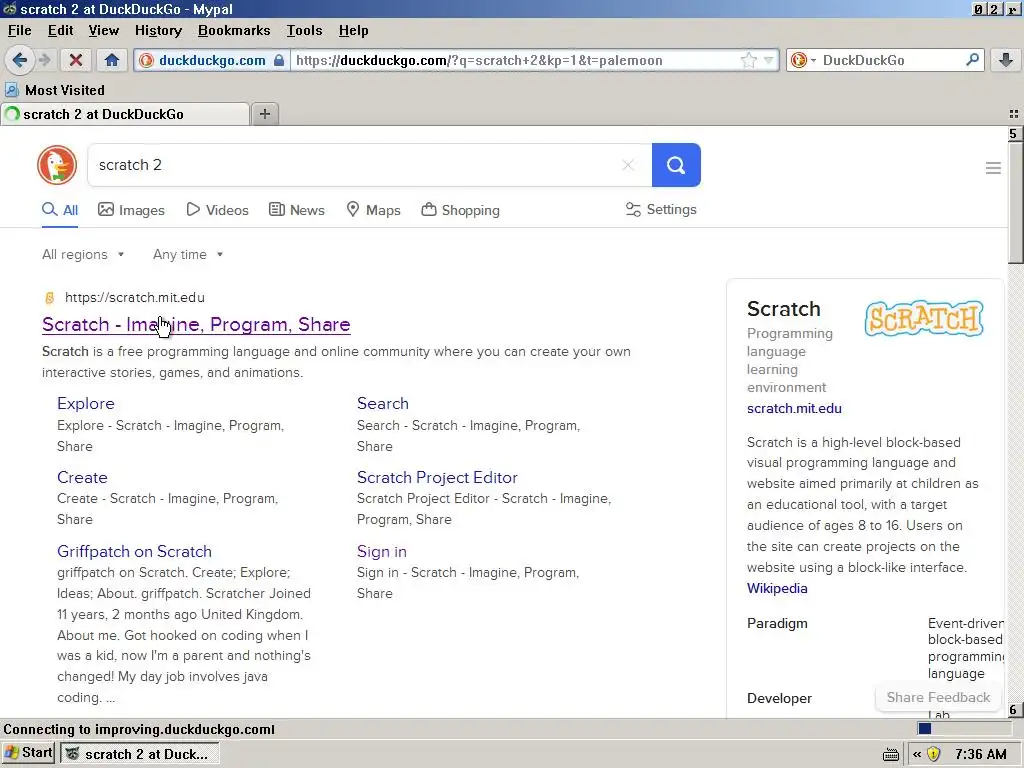Open 'Scratch - Imagine, Program, Share' result
This screenshot has width=1024, height=768.
pyautogui.click(x=196, y=325)
